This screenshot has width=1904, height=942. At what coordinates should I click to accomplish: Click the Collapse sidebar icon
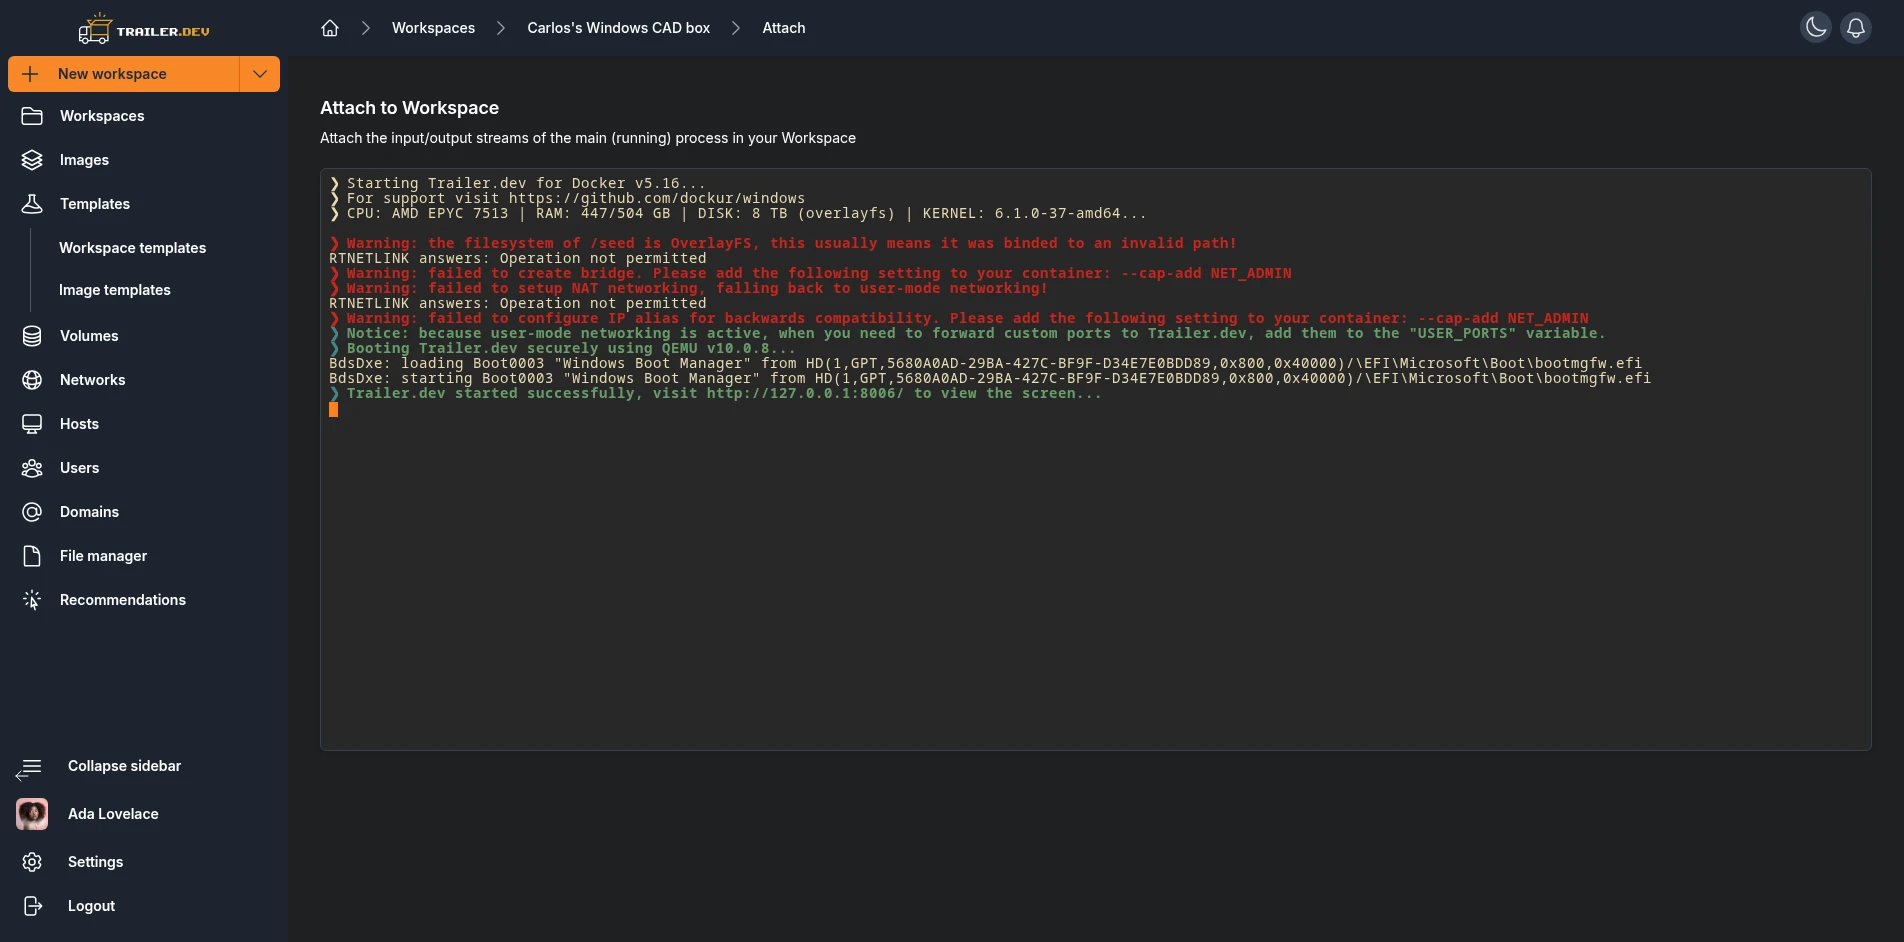(29, 768)
